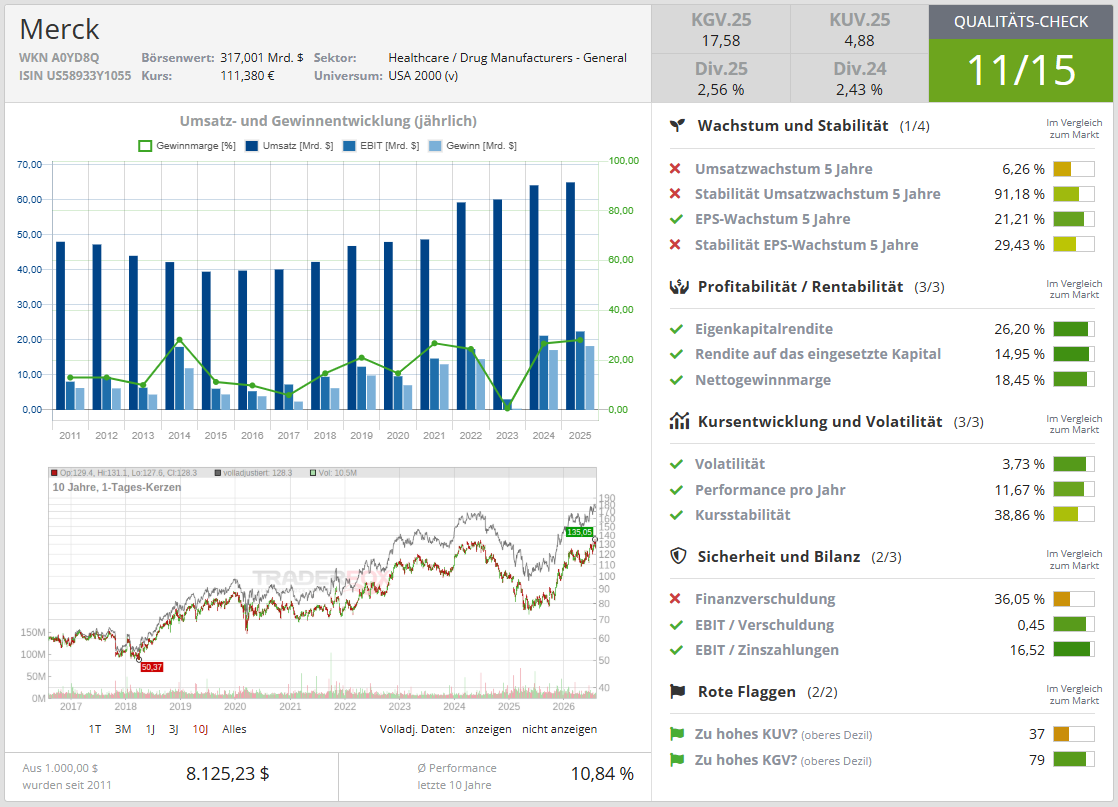Click anzeigen for Volladj. Daten

[488, 729]
